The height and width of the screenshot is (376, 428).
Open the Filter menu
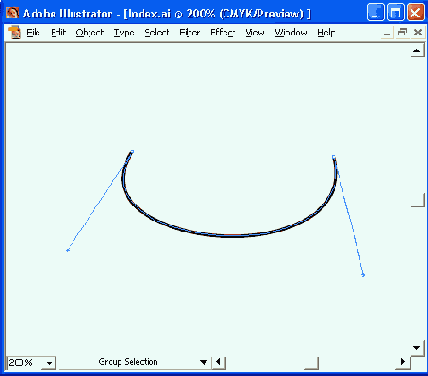[190, 33]
